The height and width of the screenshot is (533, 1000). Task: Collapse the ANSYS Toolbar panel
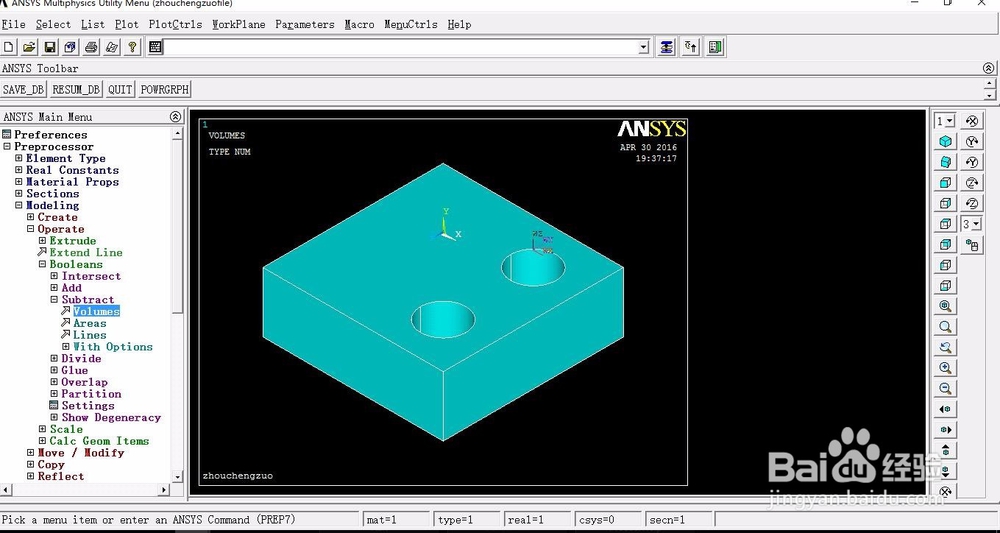[x=988, y=68]
